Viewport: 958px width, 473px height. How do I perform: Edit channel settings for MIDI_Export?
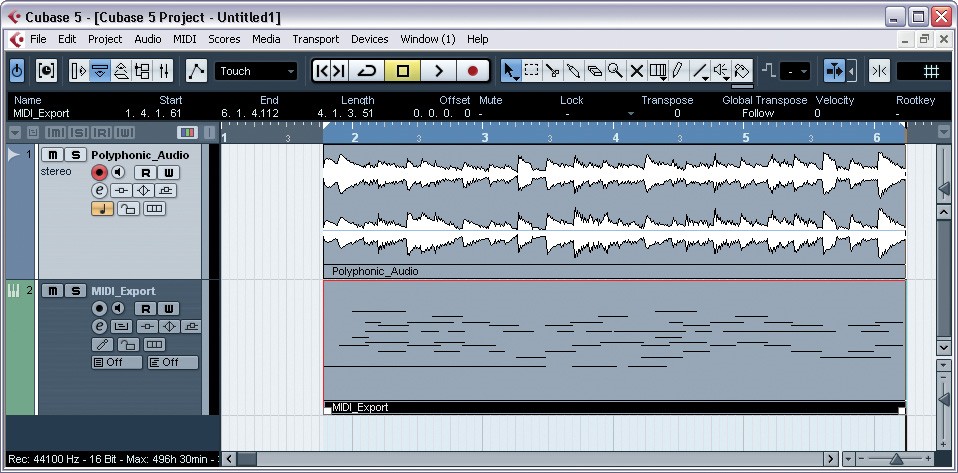[x=99, y=326]
